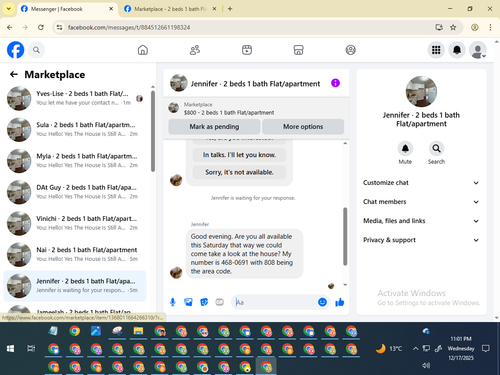The height and width of the screenshot is (375, 500).
Task: Switch to Messenger | Facebook tab
Action: 67,9
